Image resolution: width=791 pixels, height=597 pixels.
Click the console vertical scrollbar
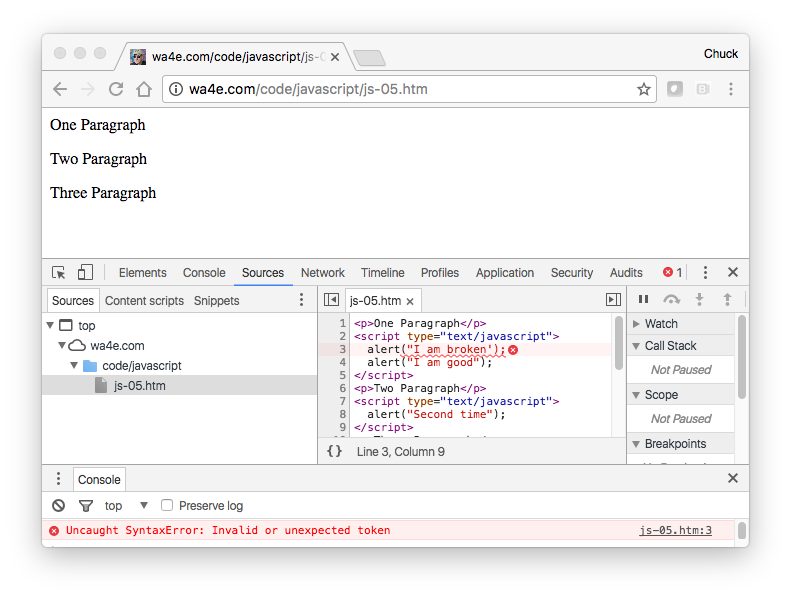pos(742,531)
